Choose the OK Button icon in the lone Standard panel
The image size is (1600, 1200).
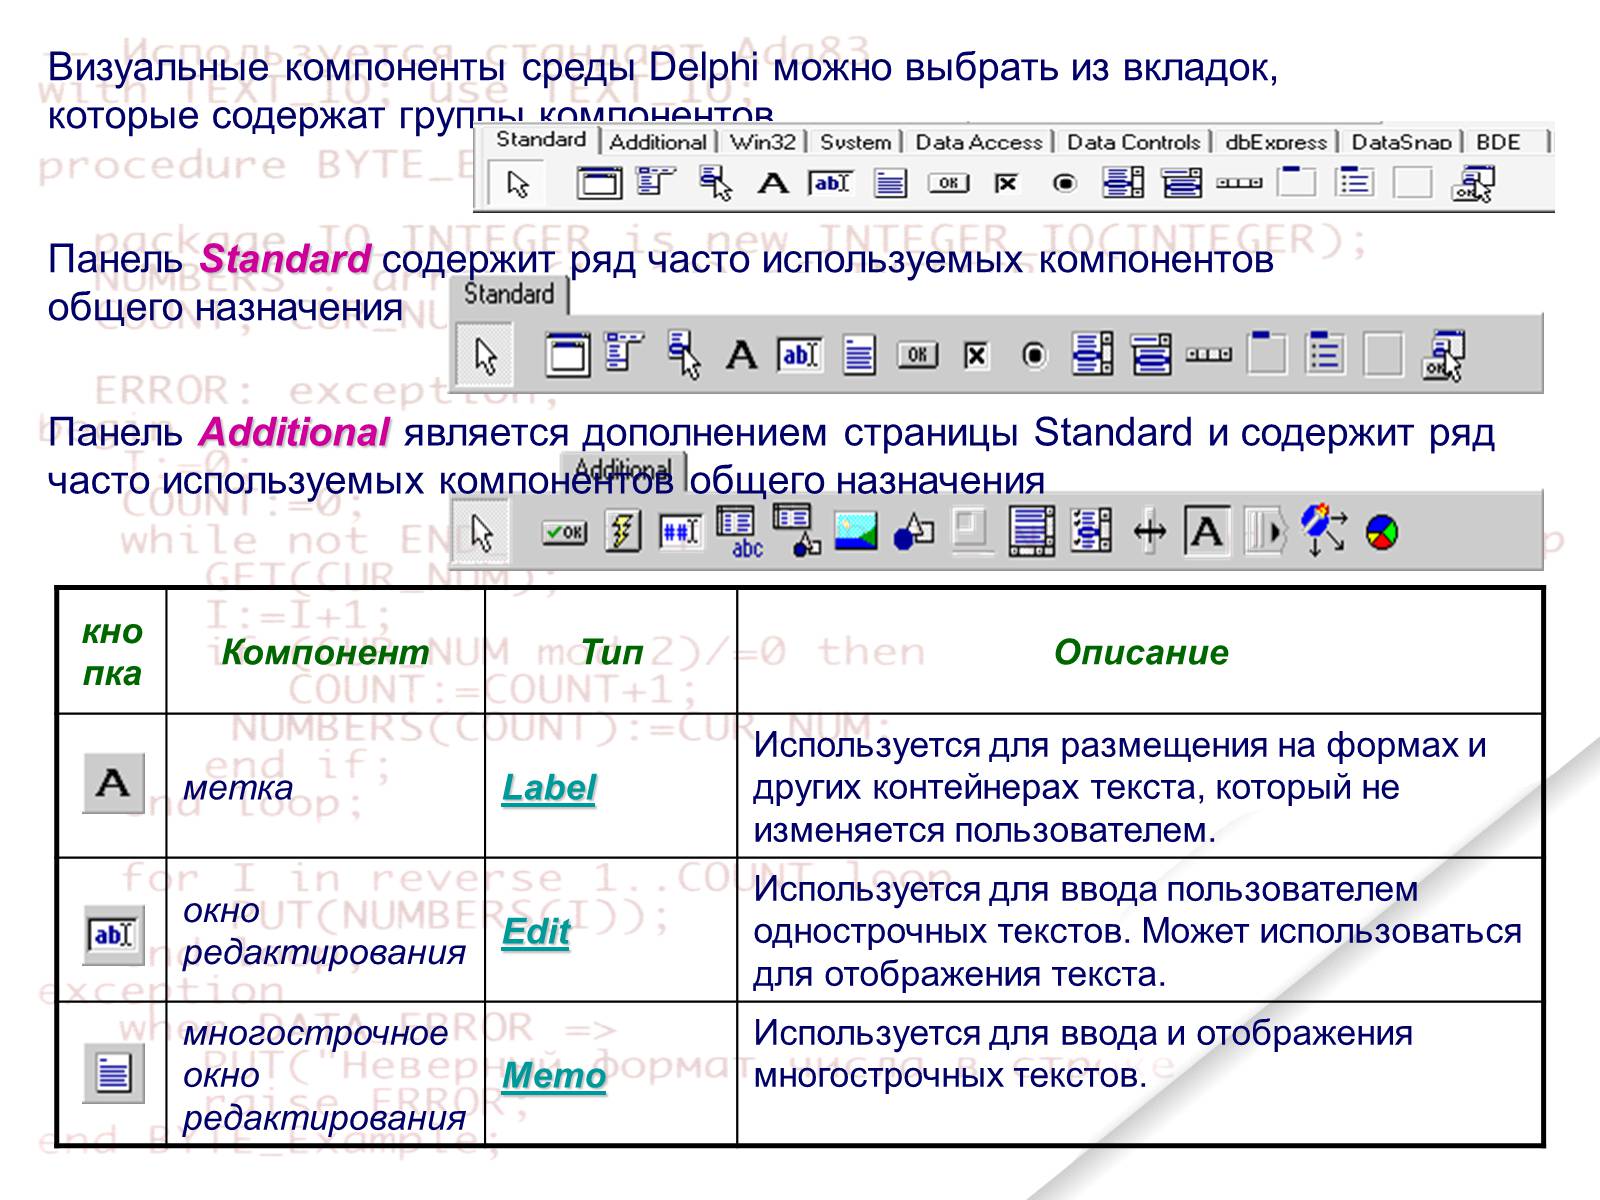click(917, 355)
